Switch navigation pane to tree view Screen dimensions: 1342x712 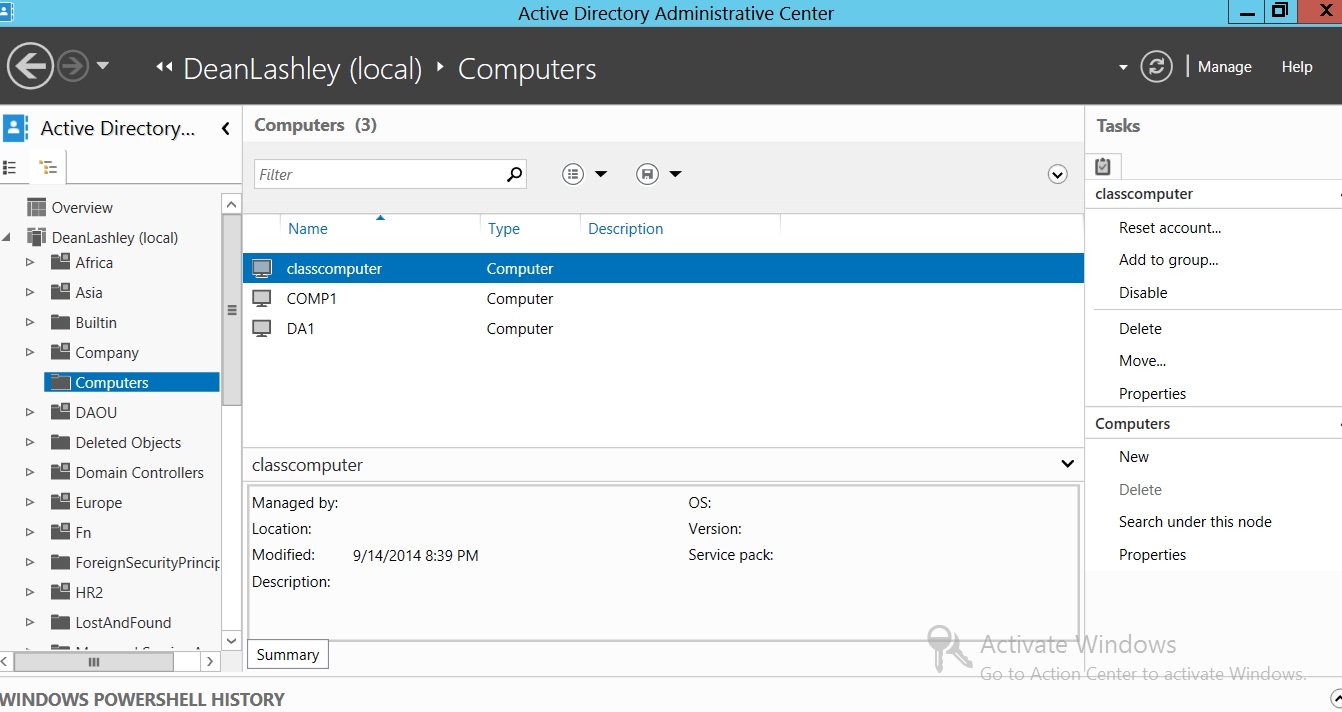47,167
